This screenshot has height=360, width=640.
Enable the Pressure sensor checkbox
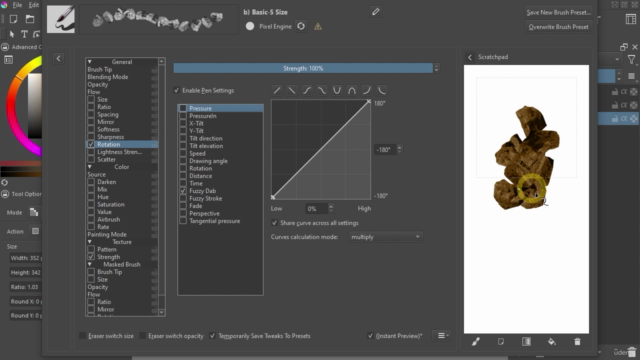coord(183,108)
